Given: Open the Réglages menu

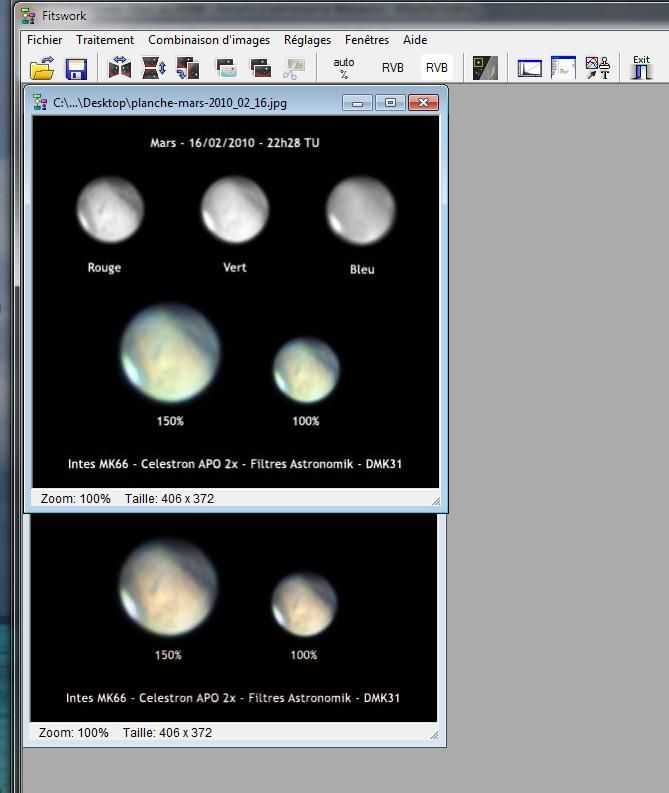Looking at the screenshot, I should 307,40.
